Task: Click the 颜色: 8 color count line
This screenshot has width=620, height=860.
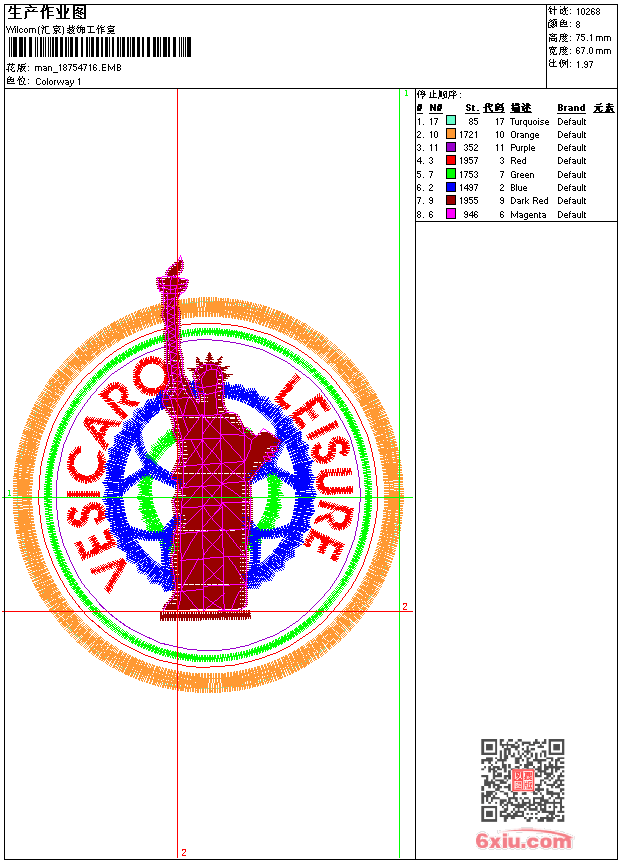Action: click(564, 24)
